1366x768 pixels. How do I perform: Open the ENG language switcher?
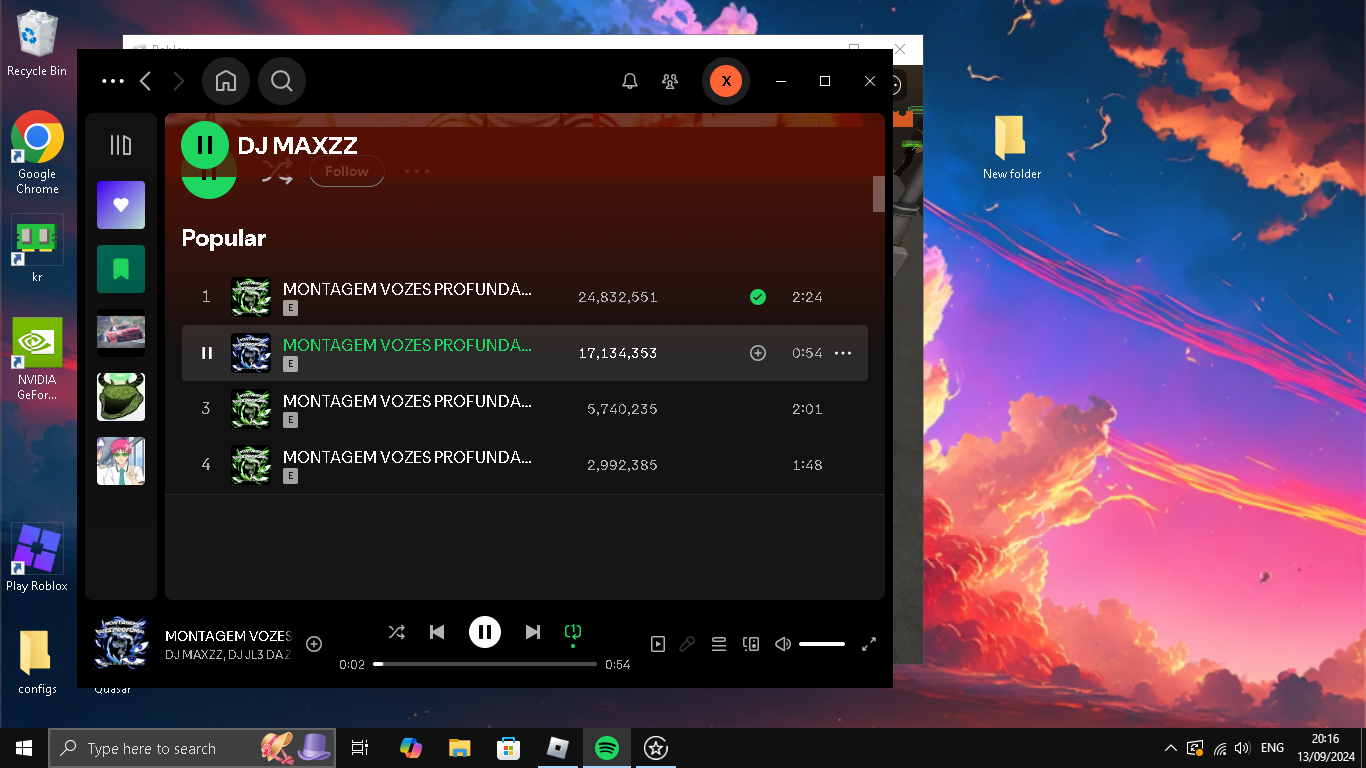tap(1272, 748)
